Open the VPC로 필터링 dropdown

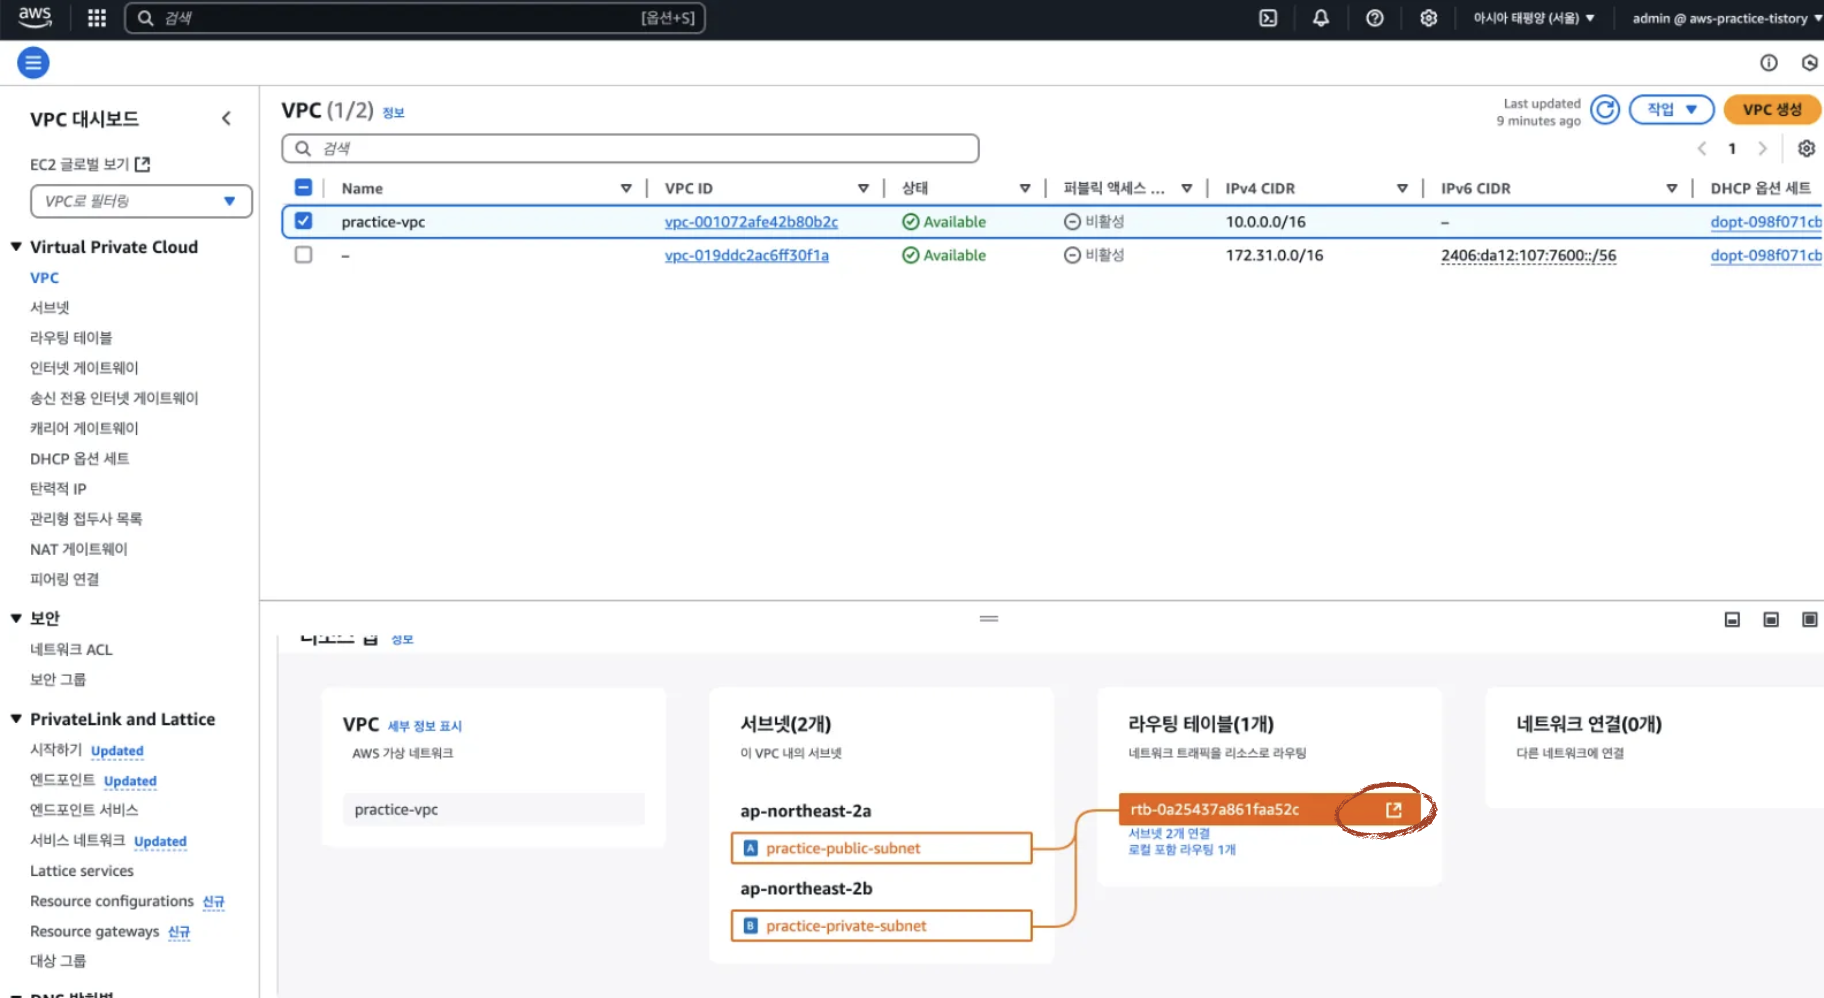(x=141, y=201)
